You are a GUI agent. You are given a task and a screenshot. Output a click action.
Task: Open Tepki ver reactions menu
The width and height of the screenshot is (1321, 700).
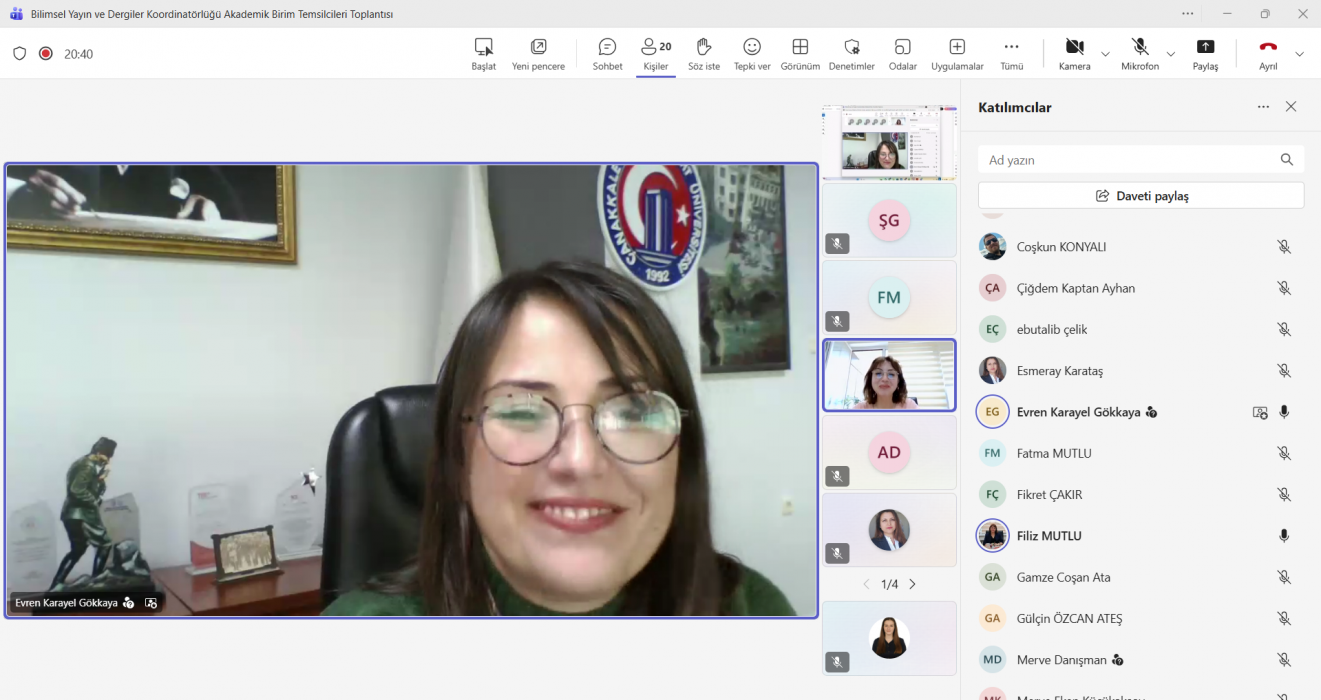752,54
